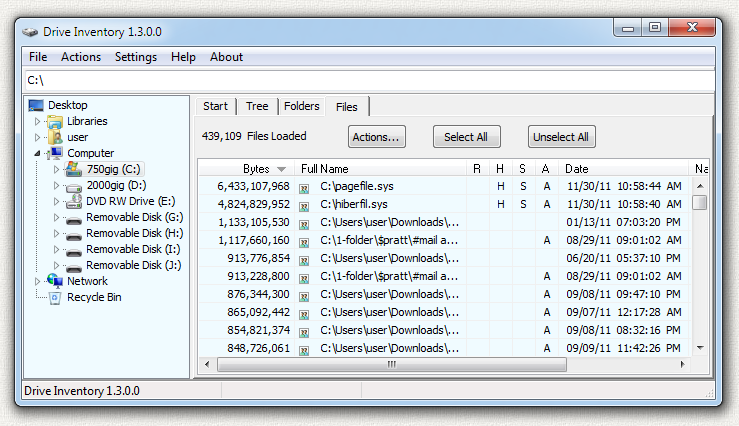Image resolution: width=739 pixels, height=426 pixels.
Task: Select the DVD RW Drive (E:) icon
Action: (74, 201)
